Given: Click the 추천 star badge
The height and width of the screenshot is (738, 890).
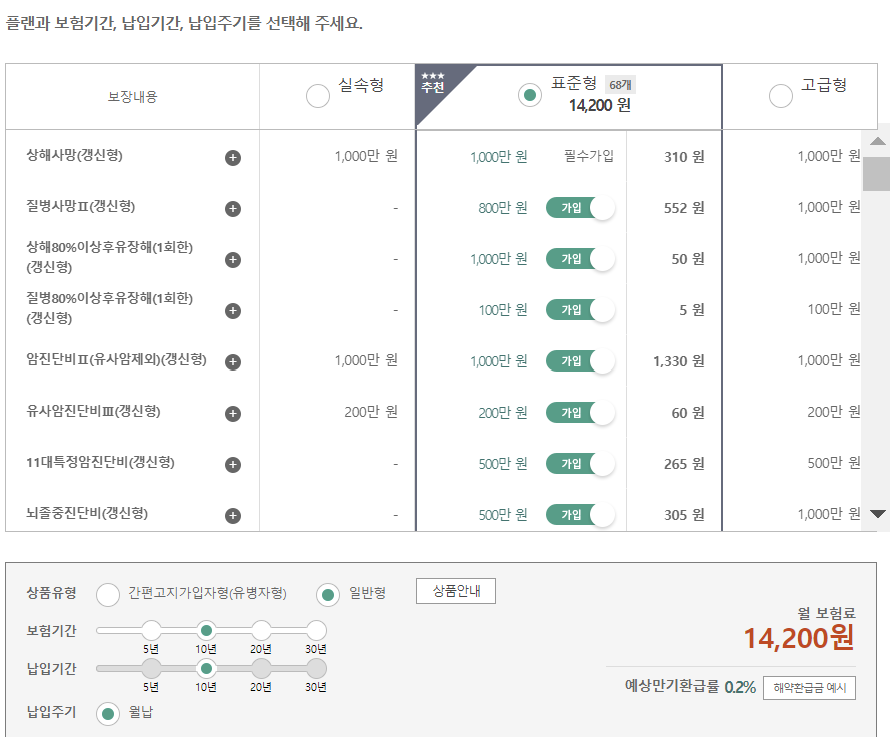Looking at the screenshot, I should click(433, 83).
